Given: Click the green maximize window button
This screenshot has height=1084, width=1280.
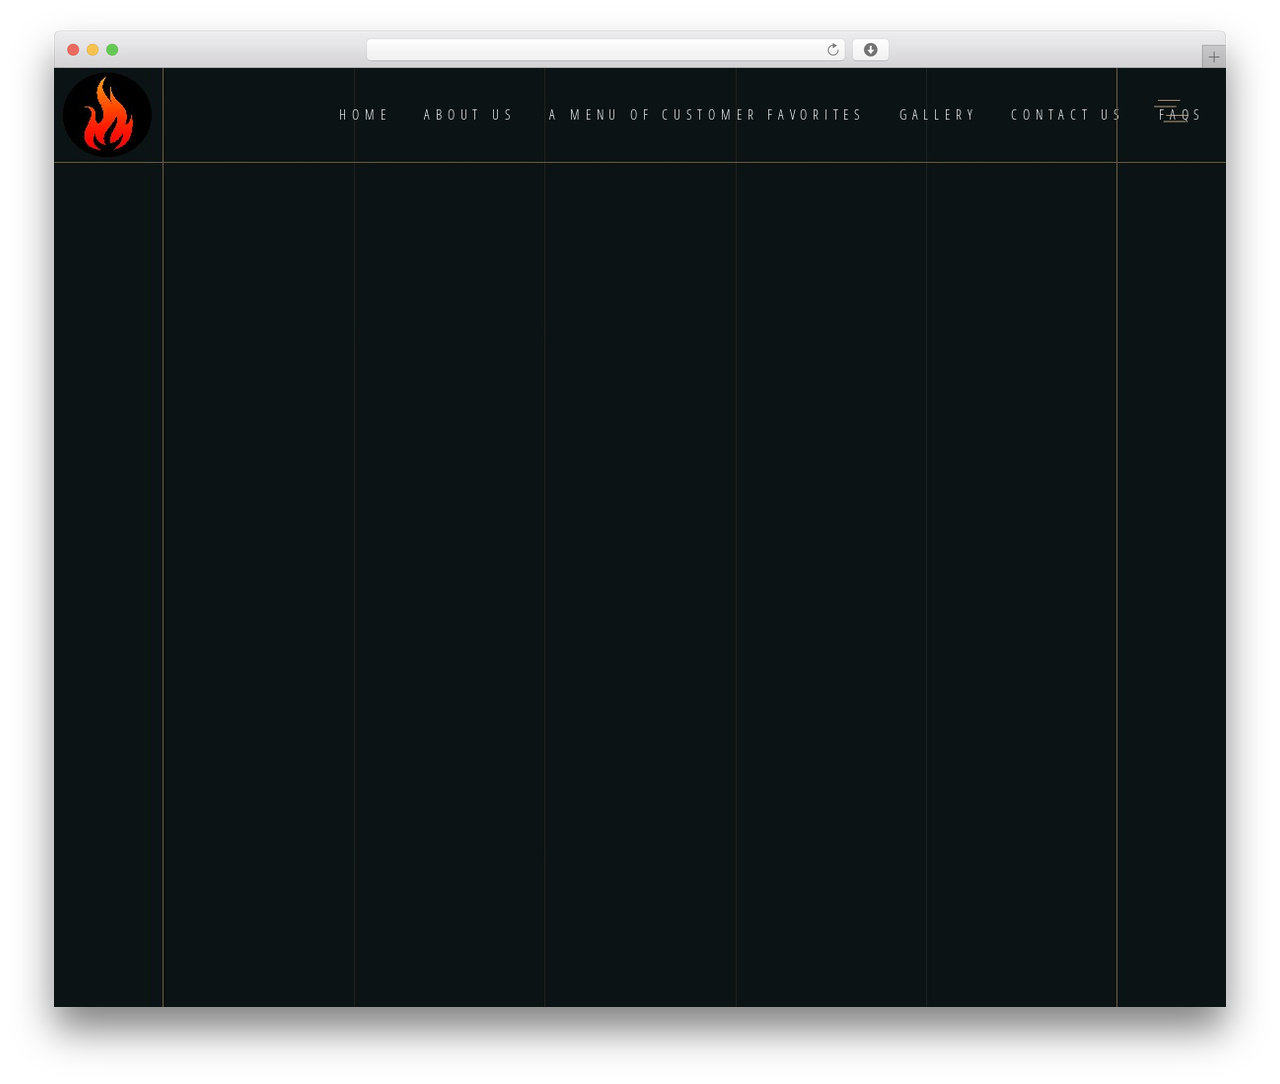Looking at the screenshot, I should [112, 50].
